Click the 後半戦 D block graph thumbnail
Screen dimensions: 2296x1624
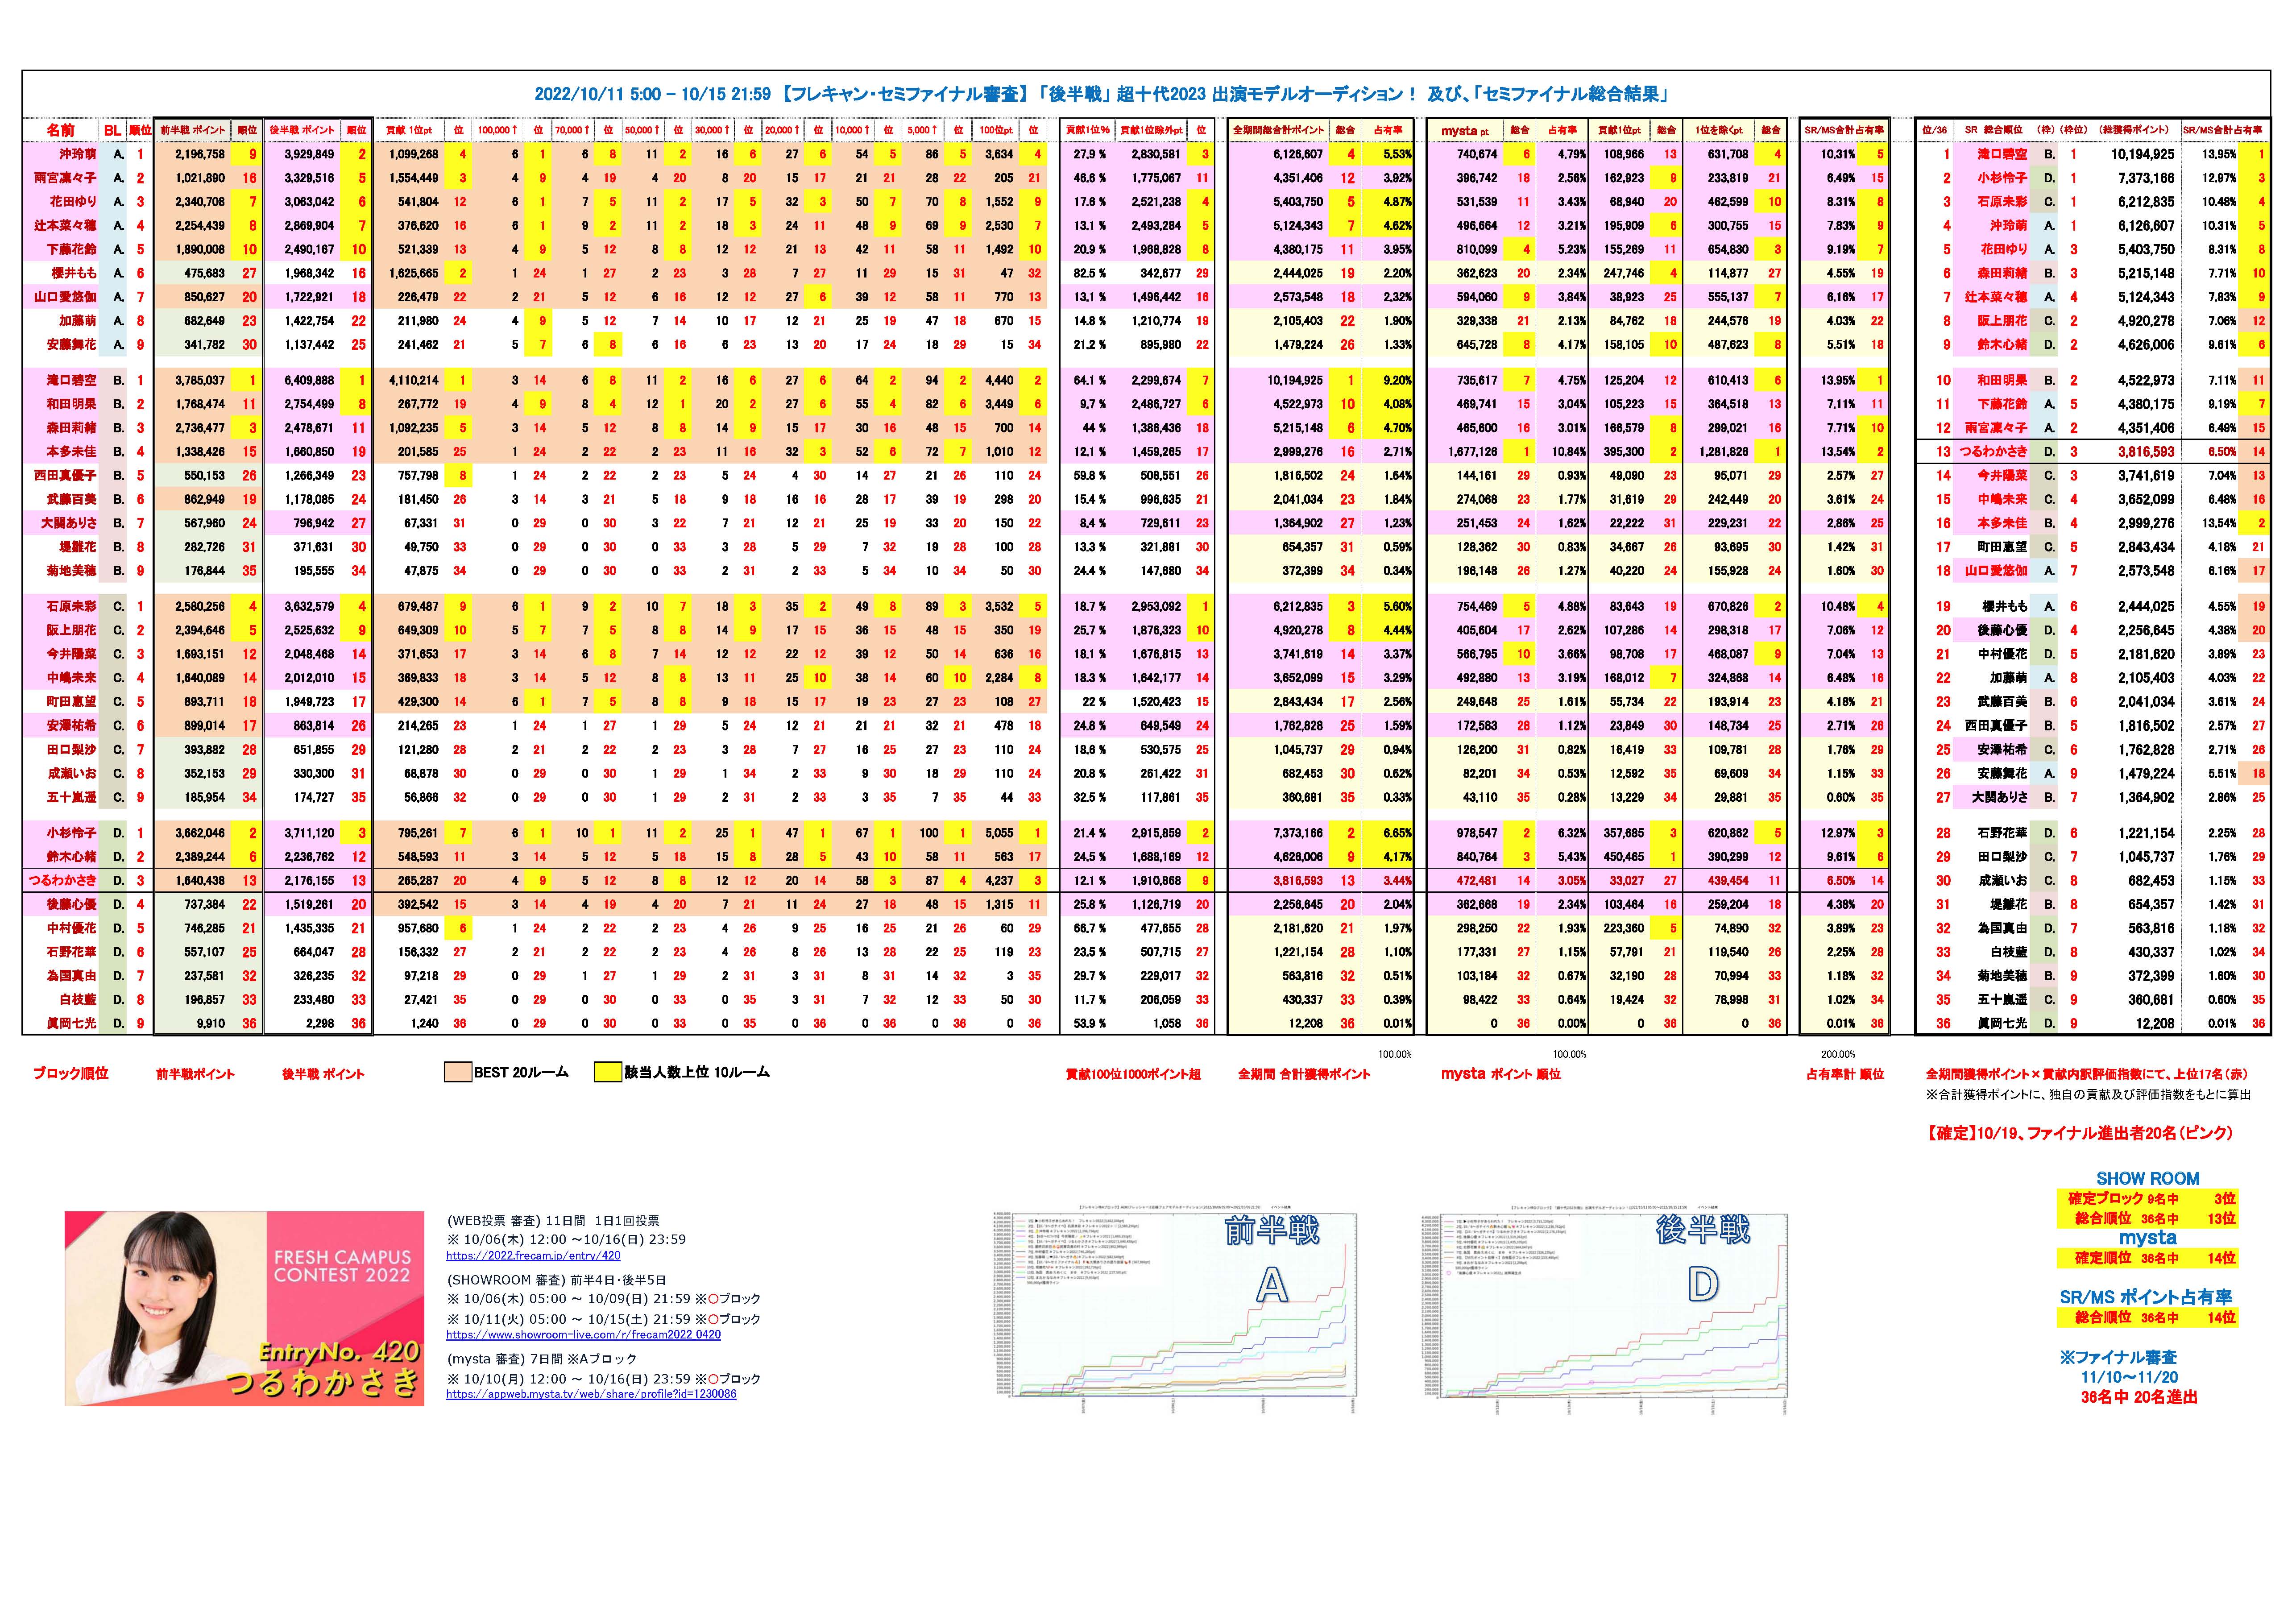[1603, 1310]
